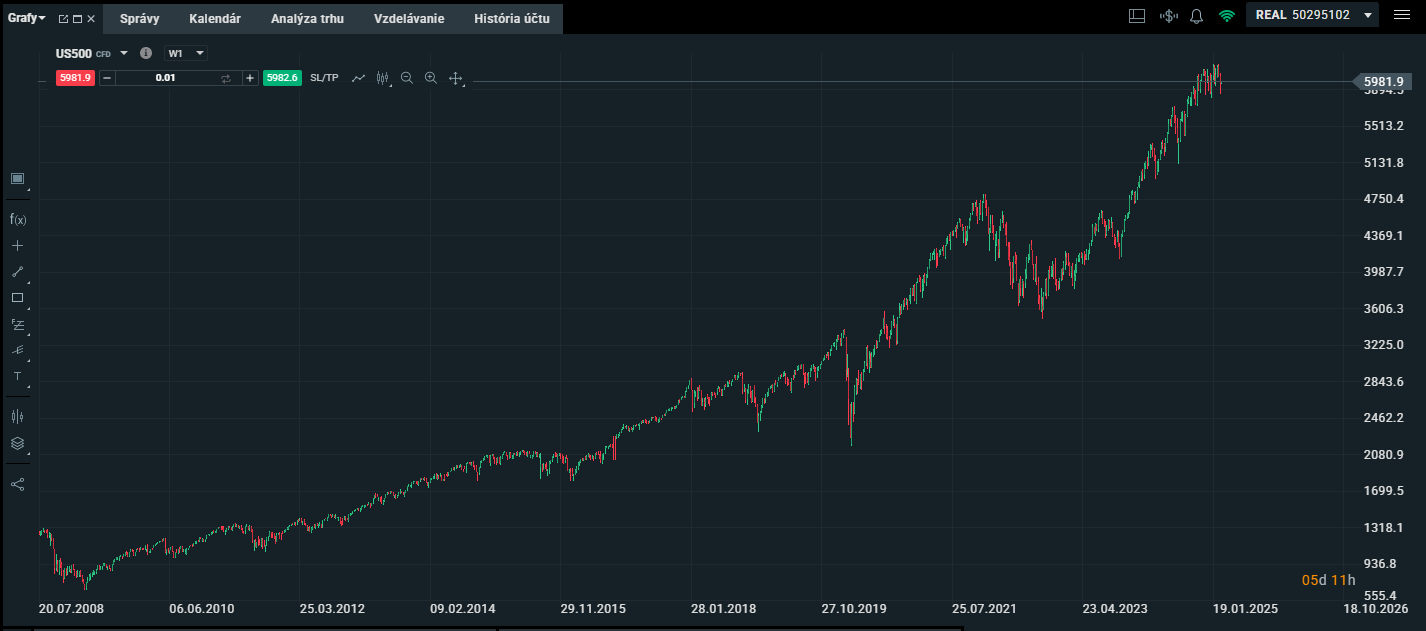This screenshot has width=1426, height=631.
Task: Toggle the SL/TP option
Action: click(324, 78)
